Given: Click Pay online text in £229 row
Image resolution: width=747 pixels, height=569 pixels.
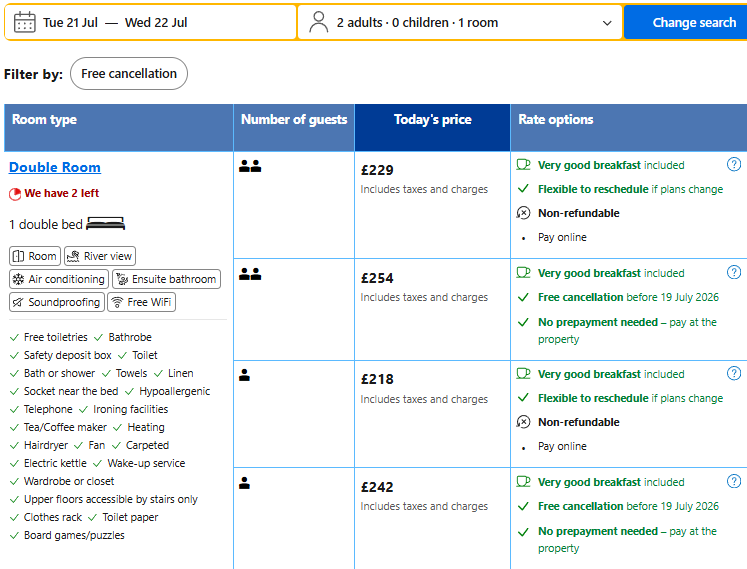Looking at the screenshot, I should coord(562,237).
